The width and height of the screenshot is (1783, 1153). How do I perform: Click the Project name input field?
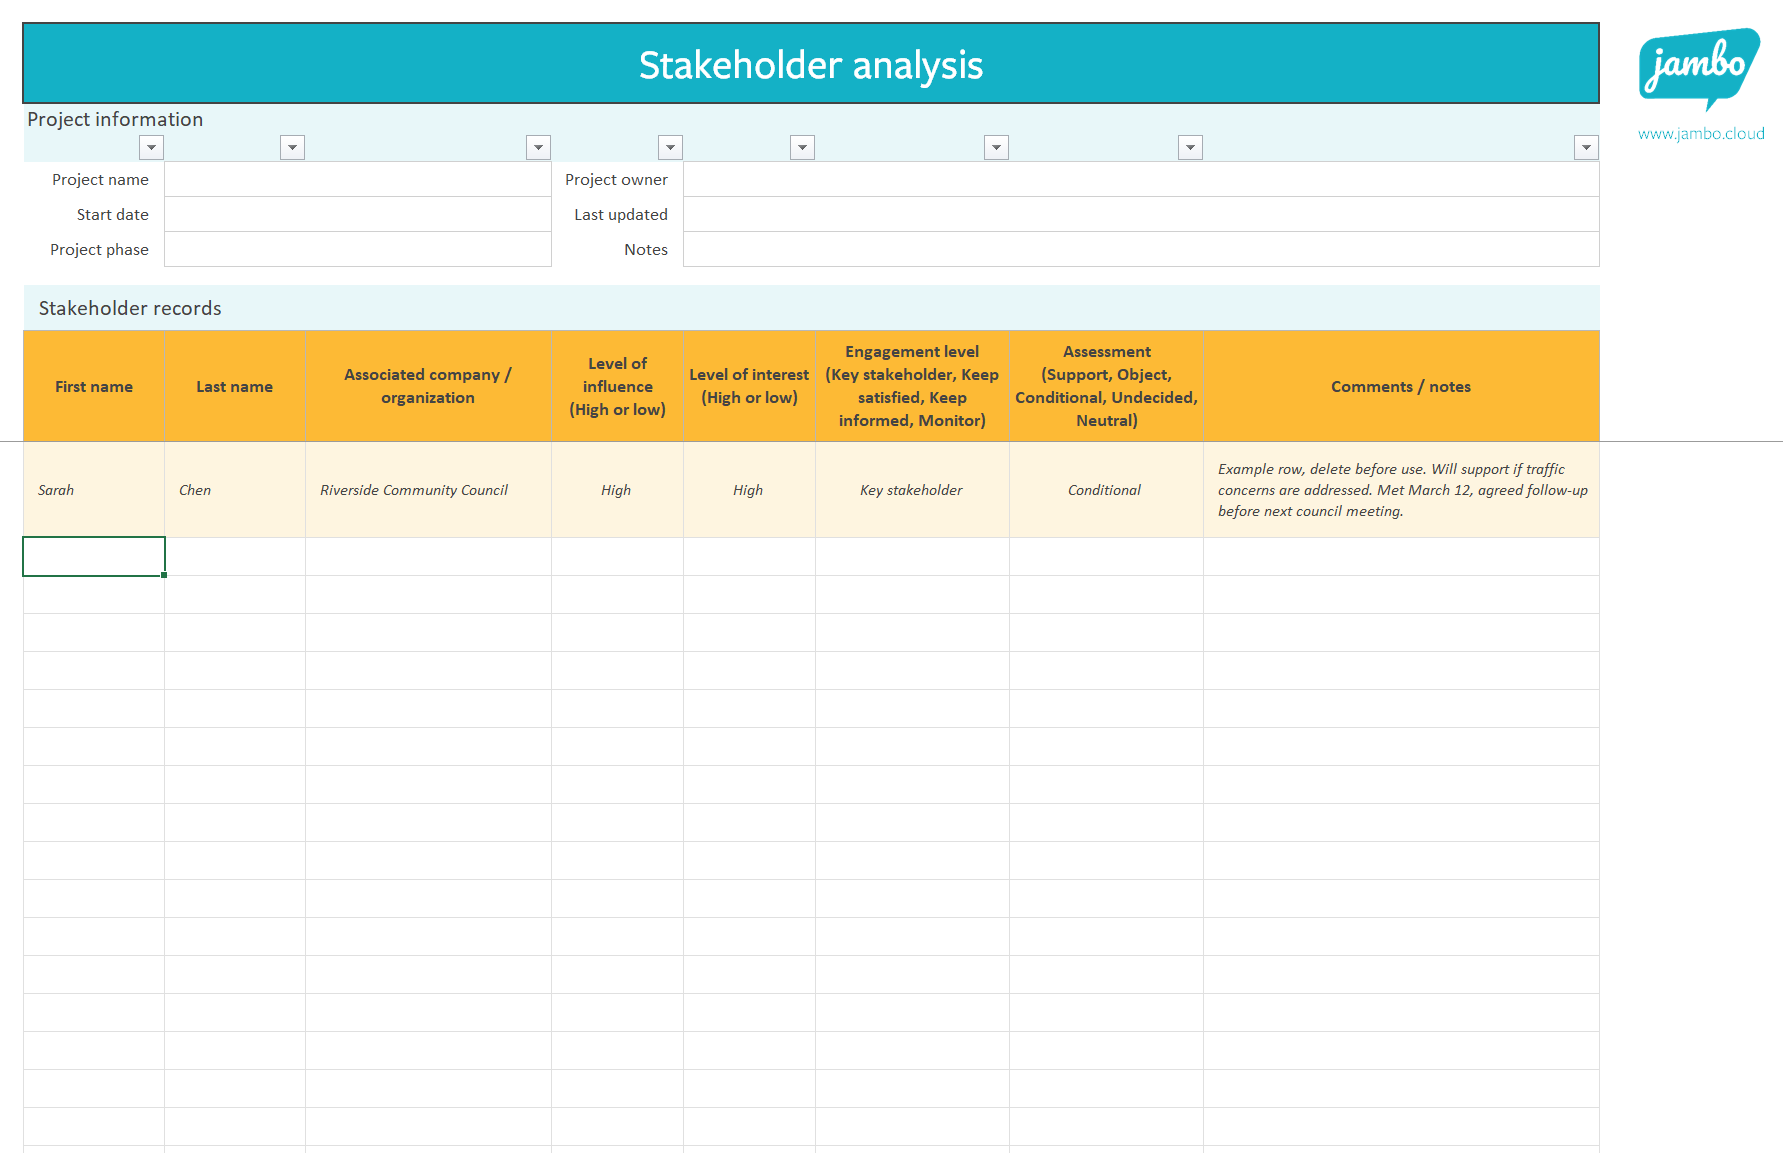tap(358, 180)
